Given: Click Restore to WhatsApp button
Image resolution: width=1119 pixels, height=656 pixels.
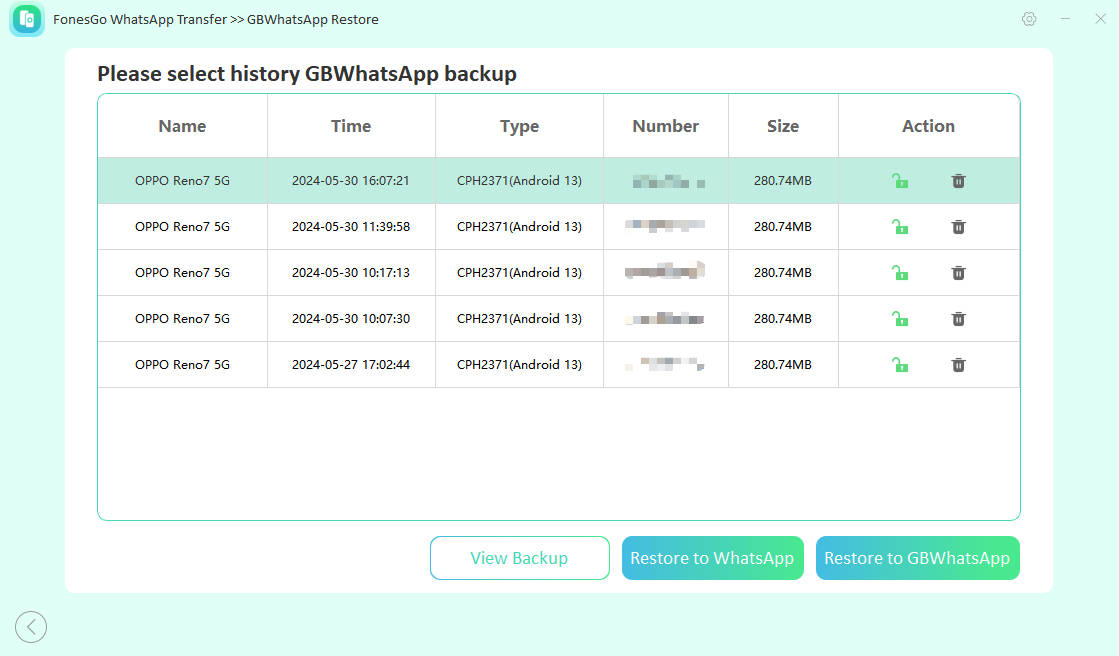Looking at the screenshot, I should [712, 558].
